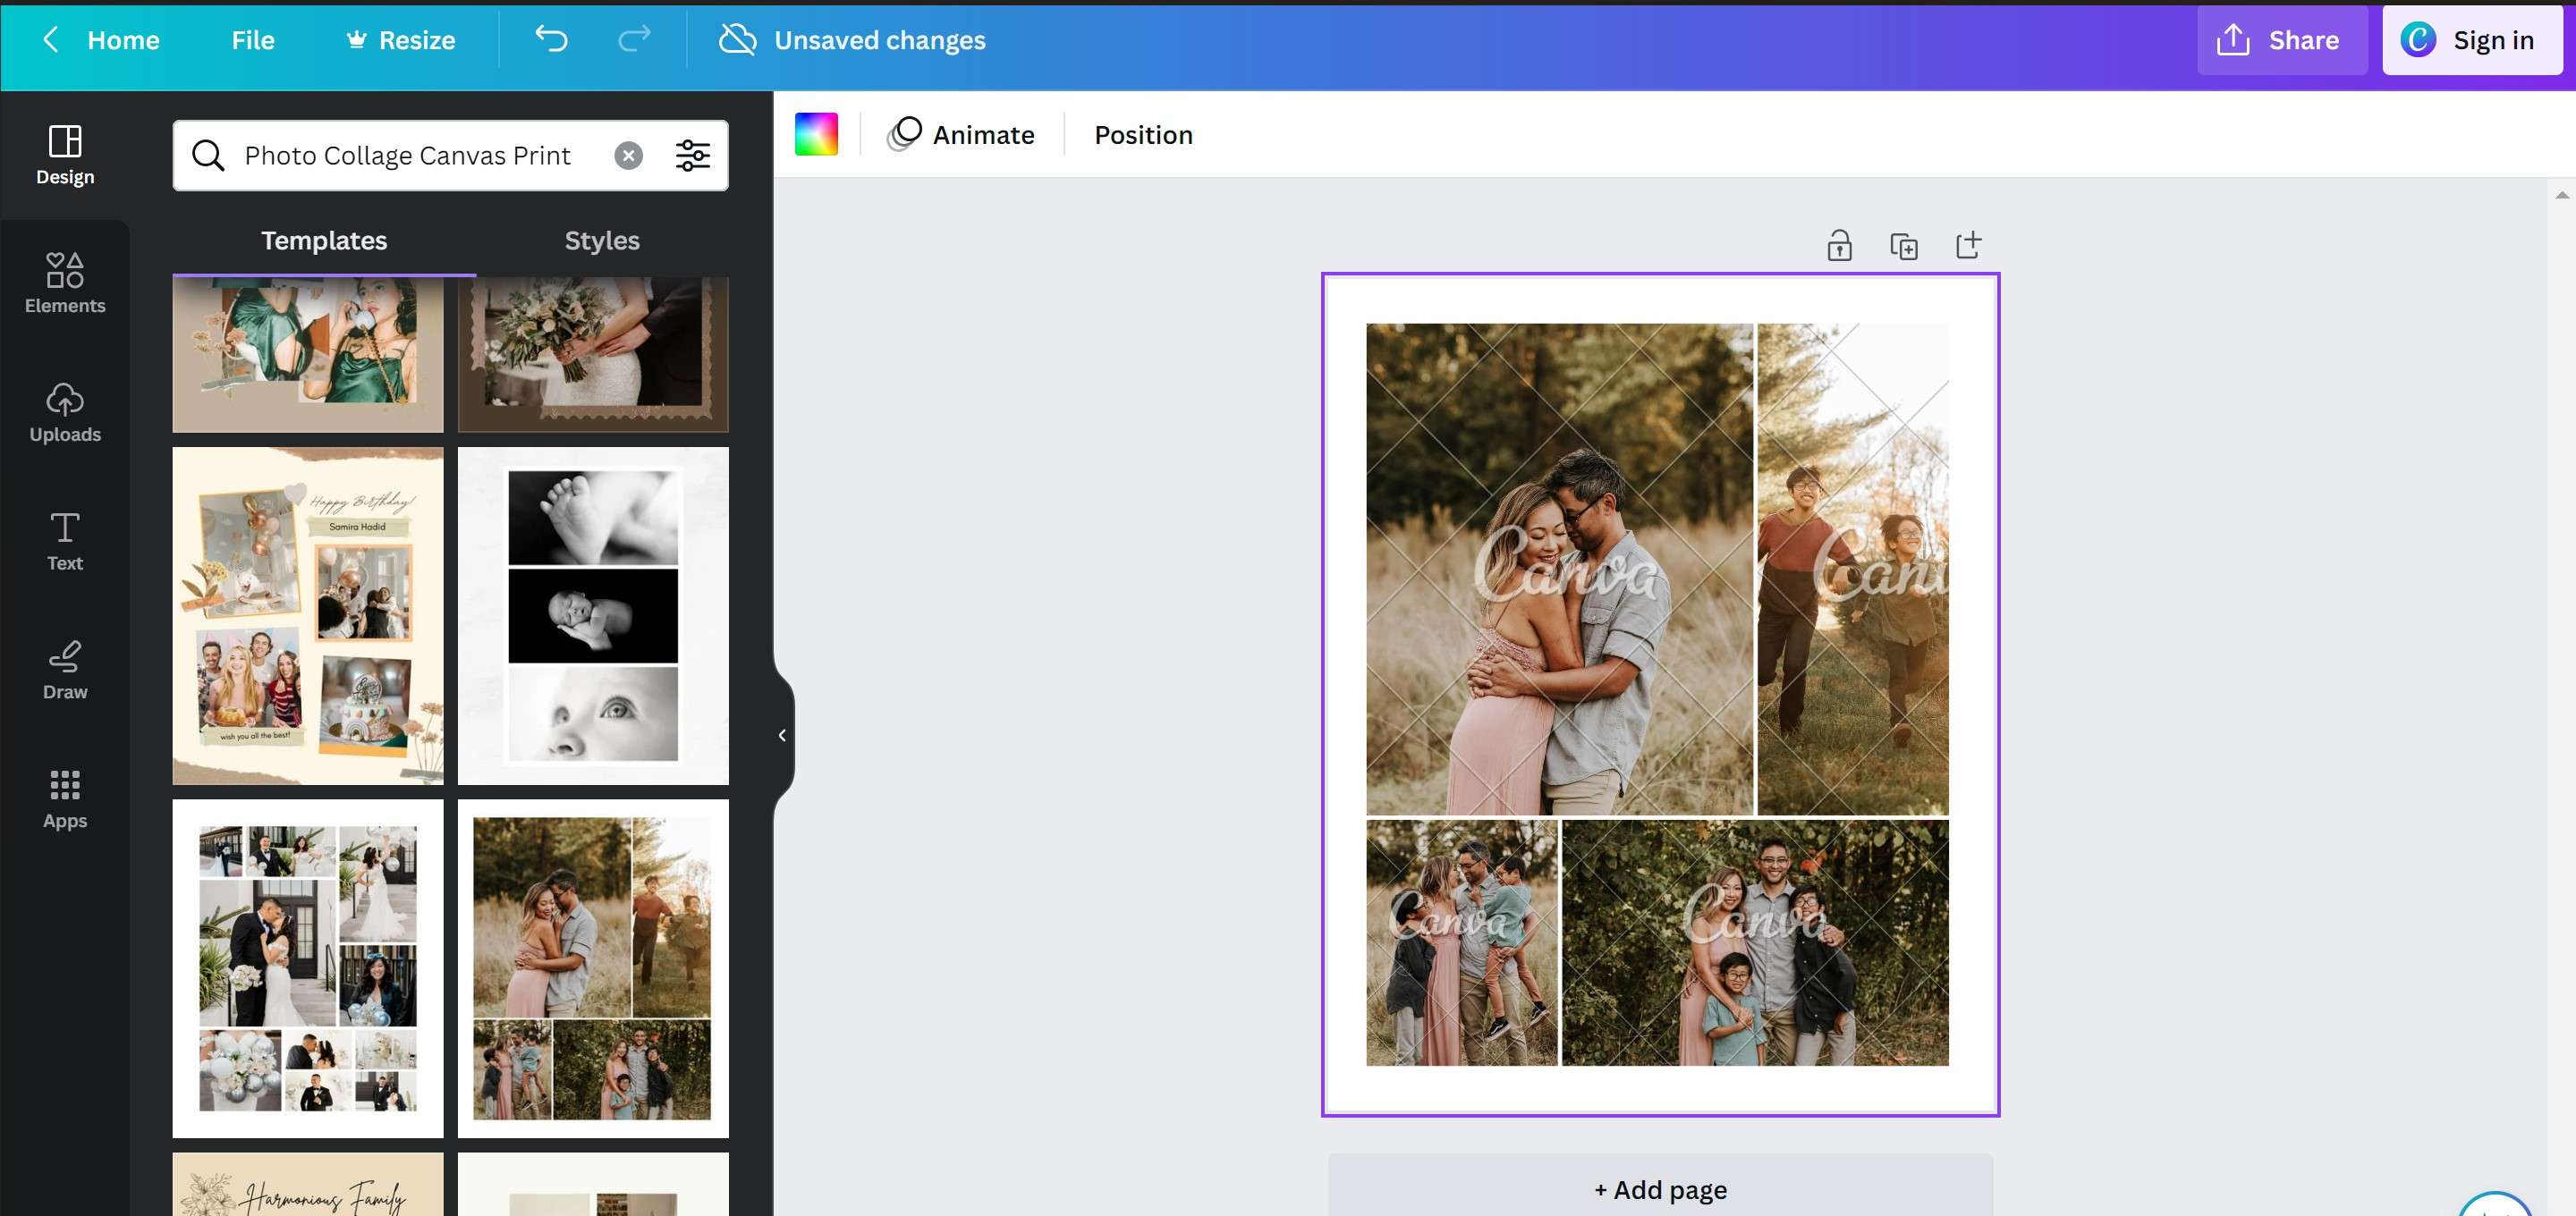Collapse the side panel with arrow handle
The image size is (2576, 1216).
pyautogui.click(x=782, y=735)
